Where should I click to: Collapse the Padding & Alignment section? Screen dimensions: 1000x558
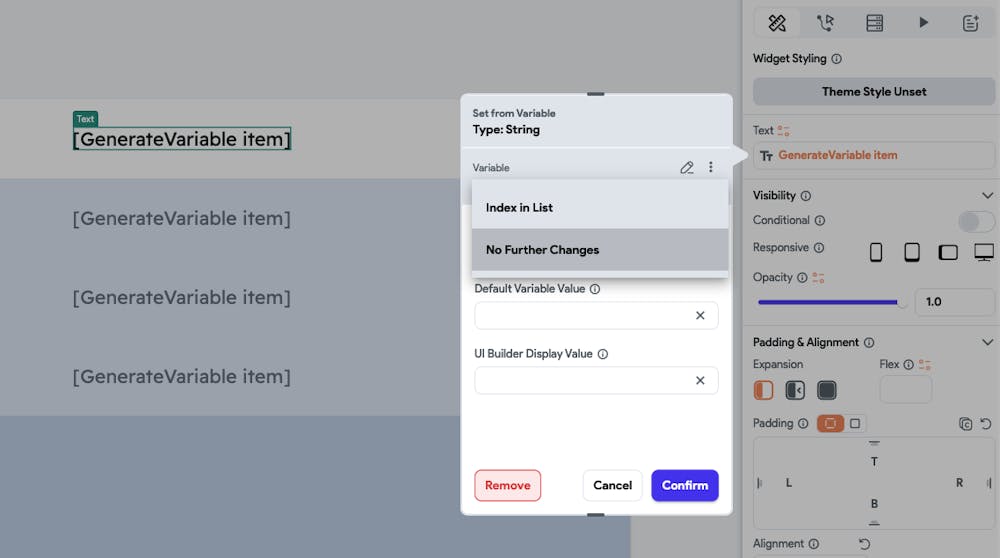click(x=987, y=342)
